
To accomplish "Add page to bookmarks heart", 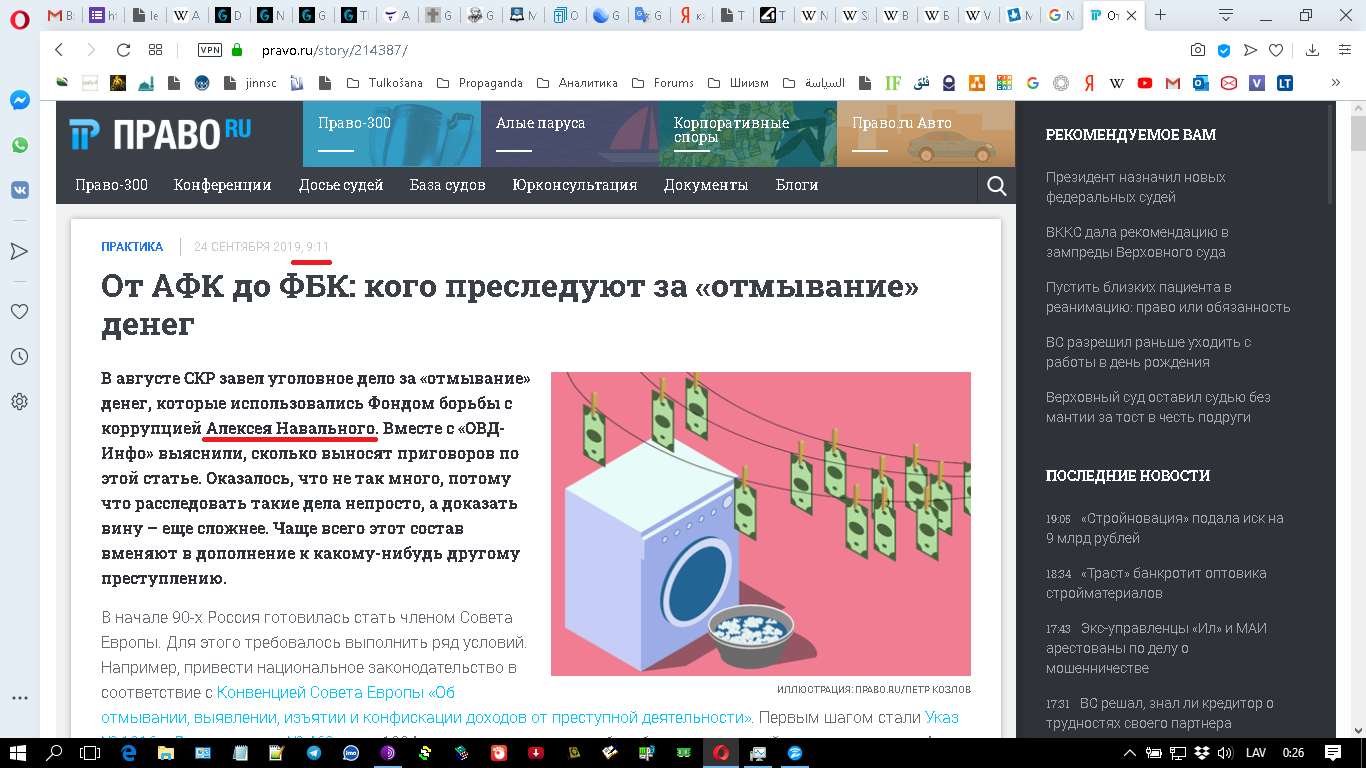I will pyautogui.click(x=1276, y=50).
